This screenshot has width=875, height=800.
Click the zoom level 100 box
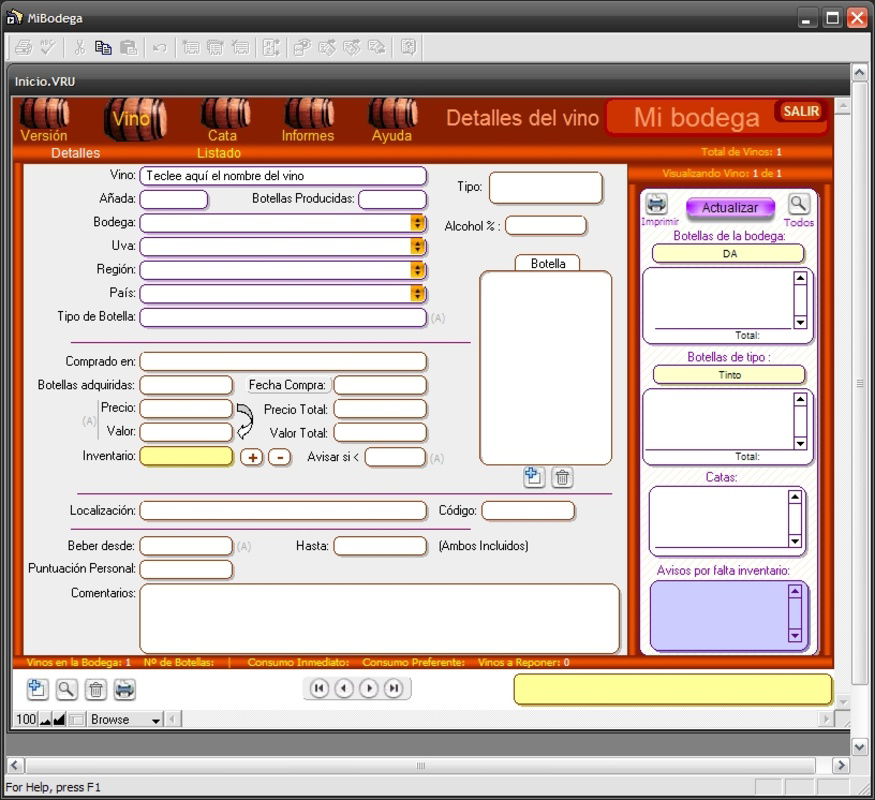pos(26,720)
